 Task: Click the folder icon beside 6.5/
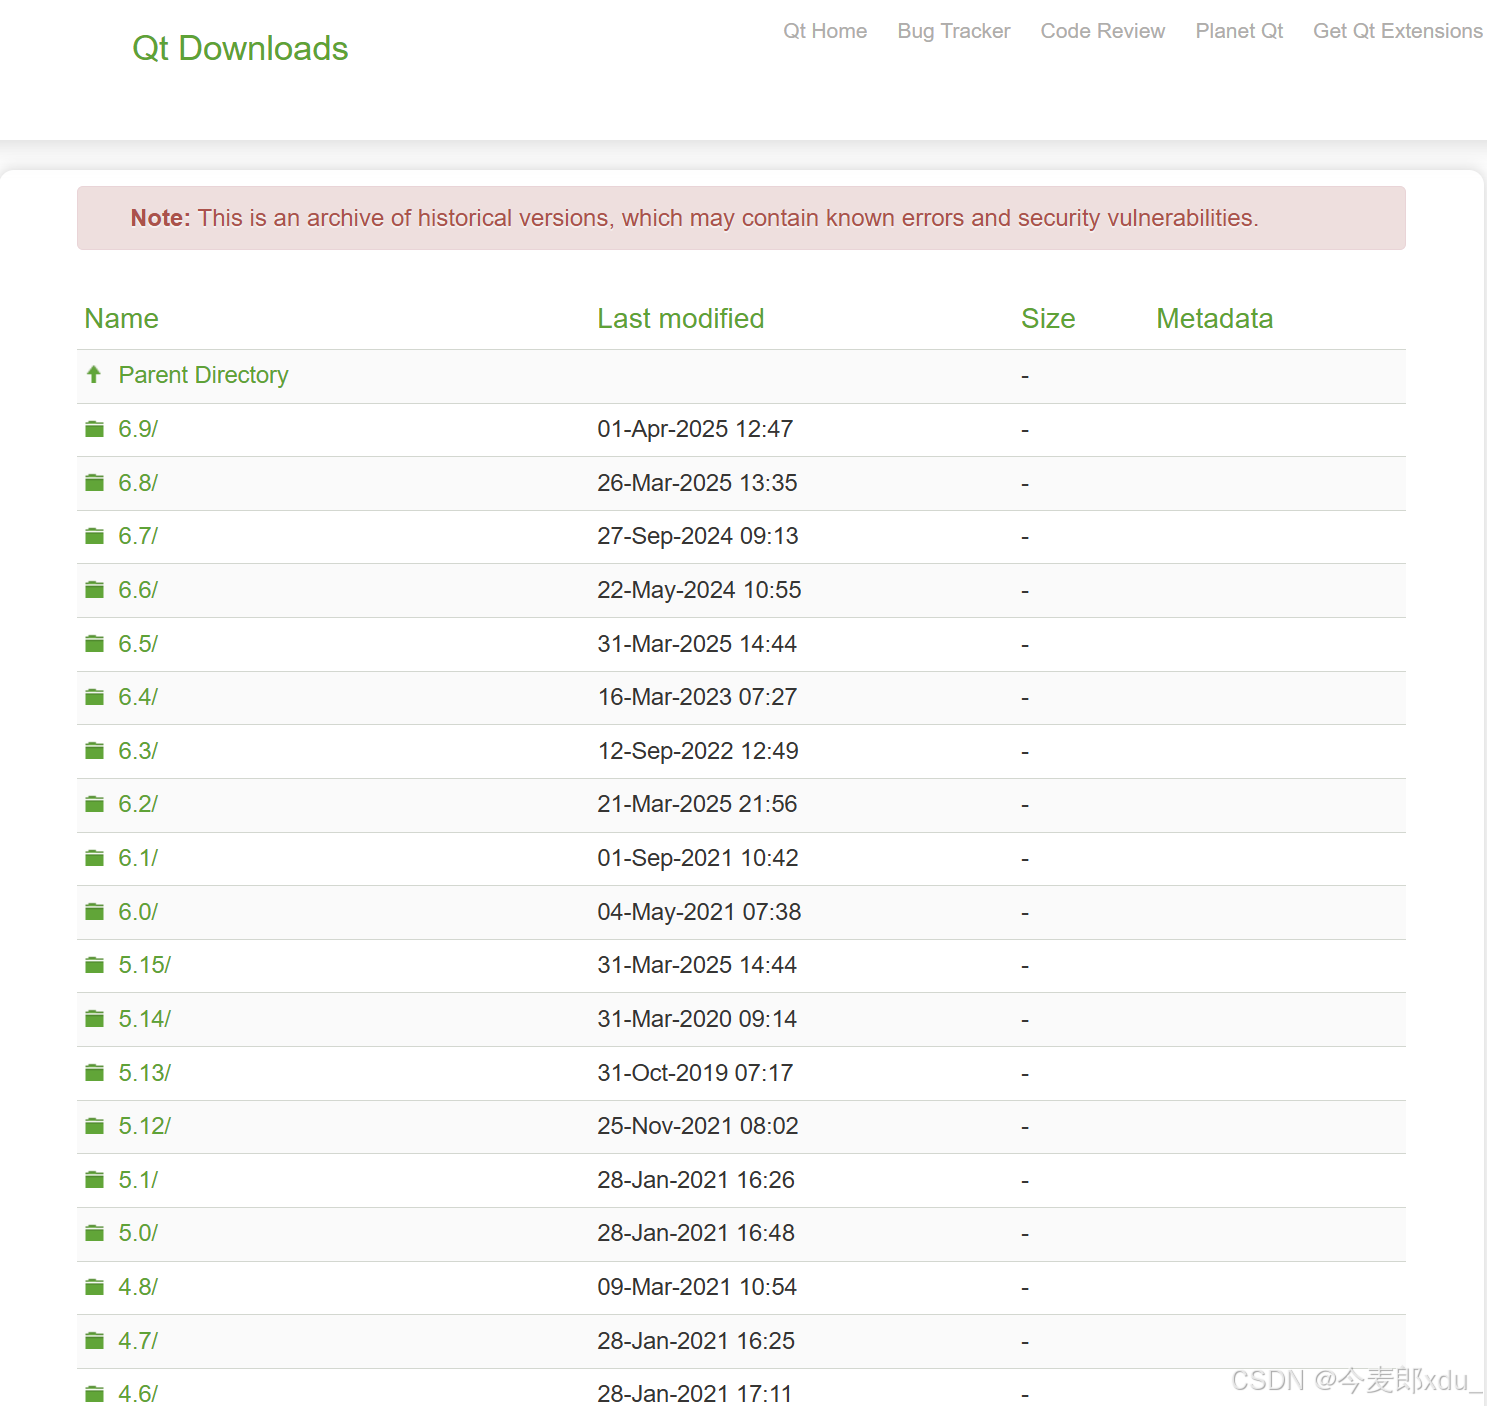95,644
